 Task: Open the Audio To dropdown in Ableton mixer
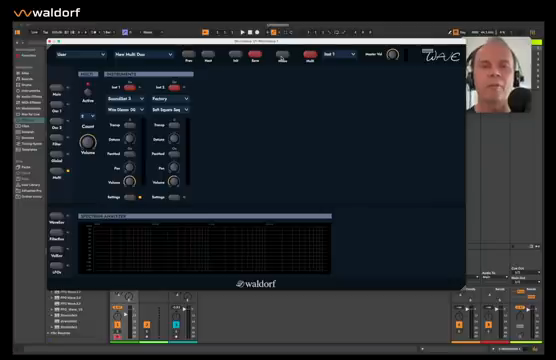click(x=495, y=277)
